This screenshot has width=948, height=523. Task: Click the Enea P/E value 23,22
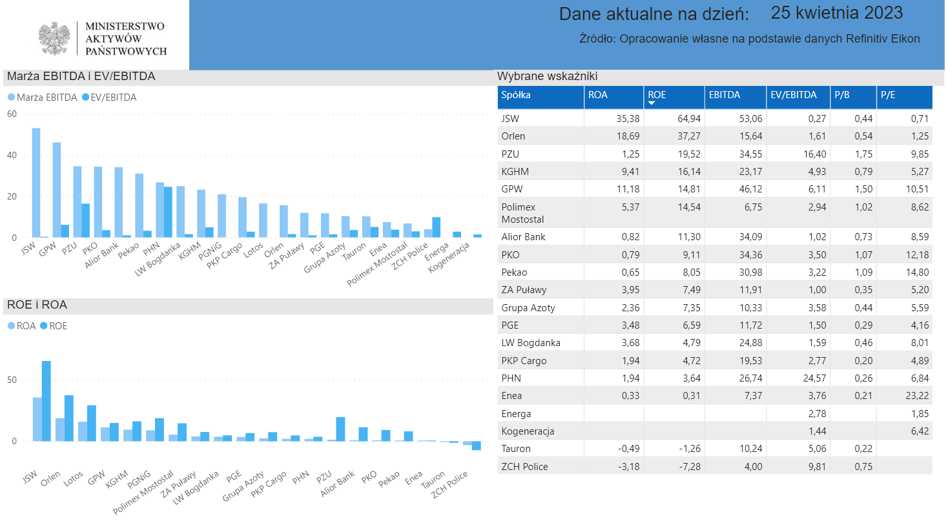[917, 395]
